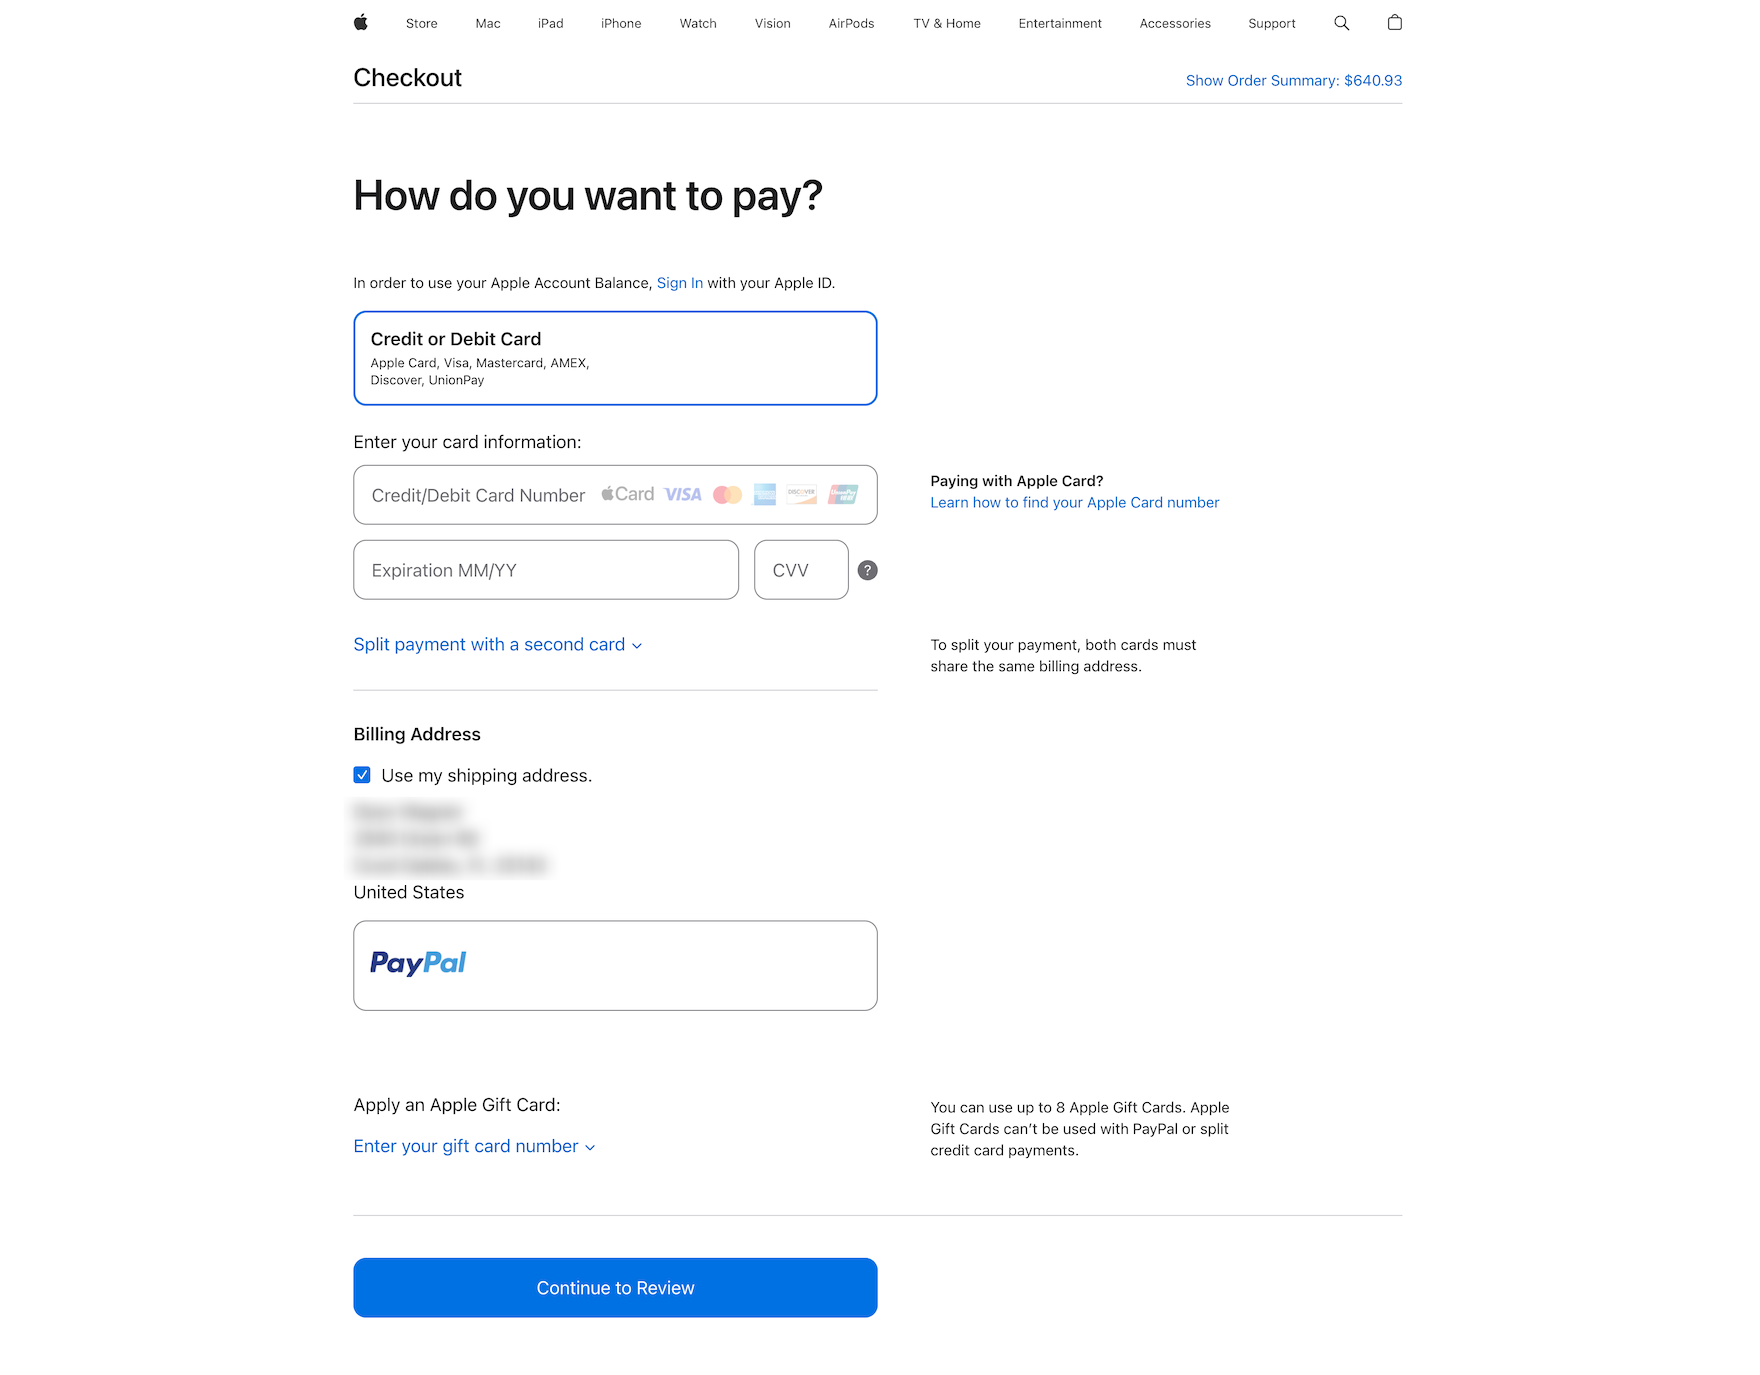Select Credit or Debit Card payment option
The image size is (1760, 1375).
click(615, 358)
